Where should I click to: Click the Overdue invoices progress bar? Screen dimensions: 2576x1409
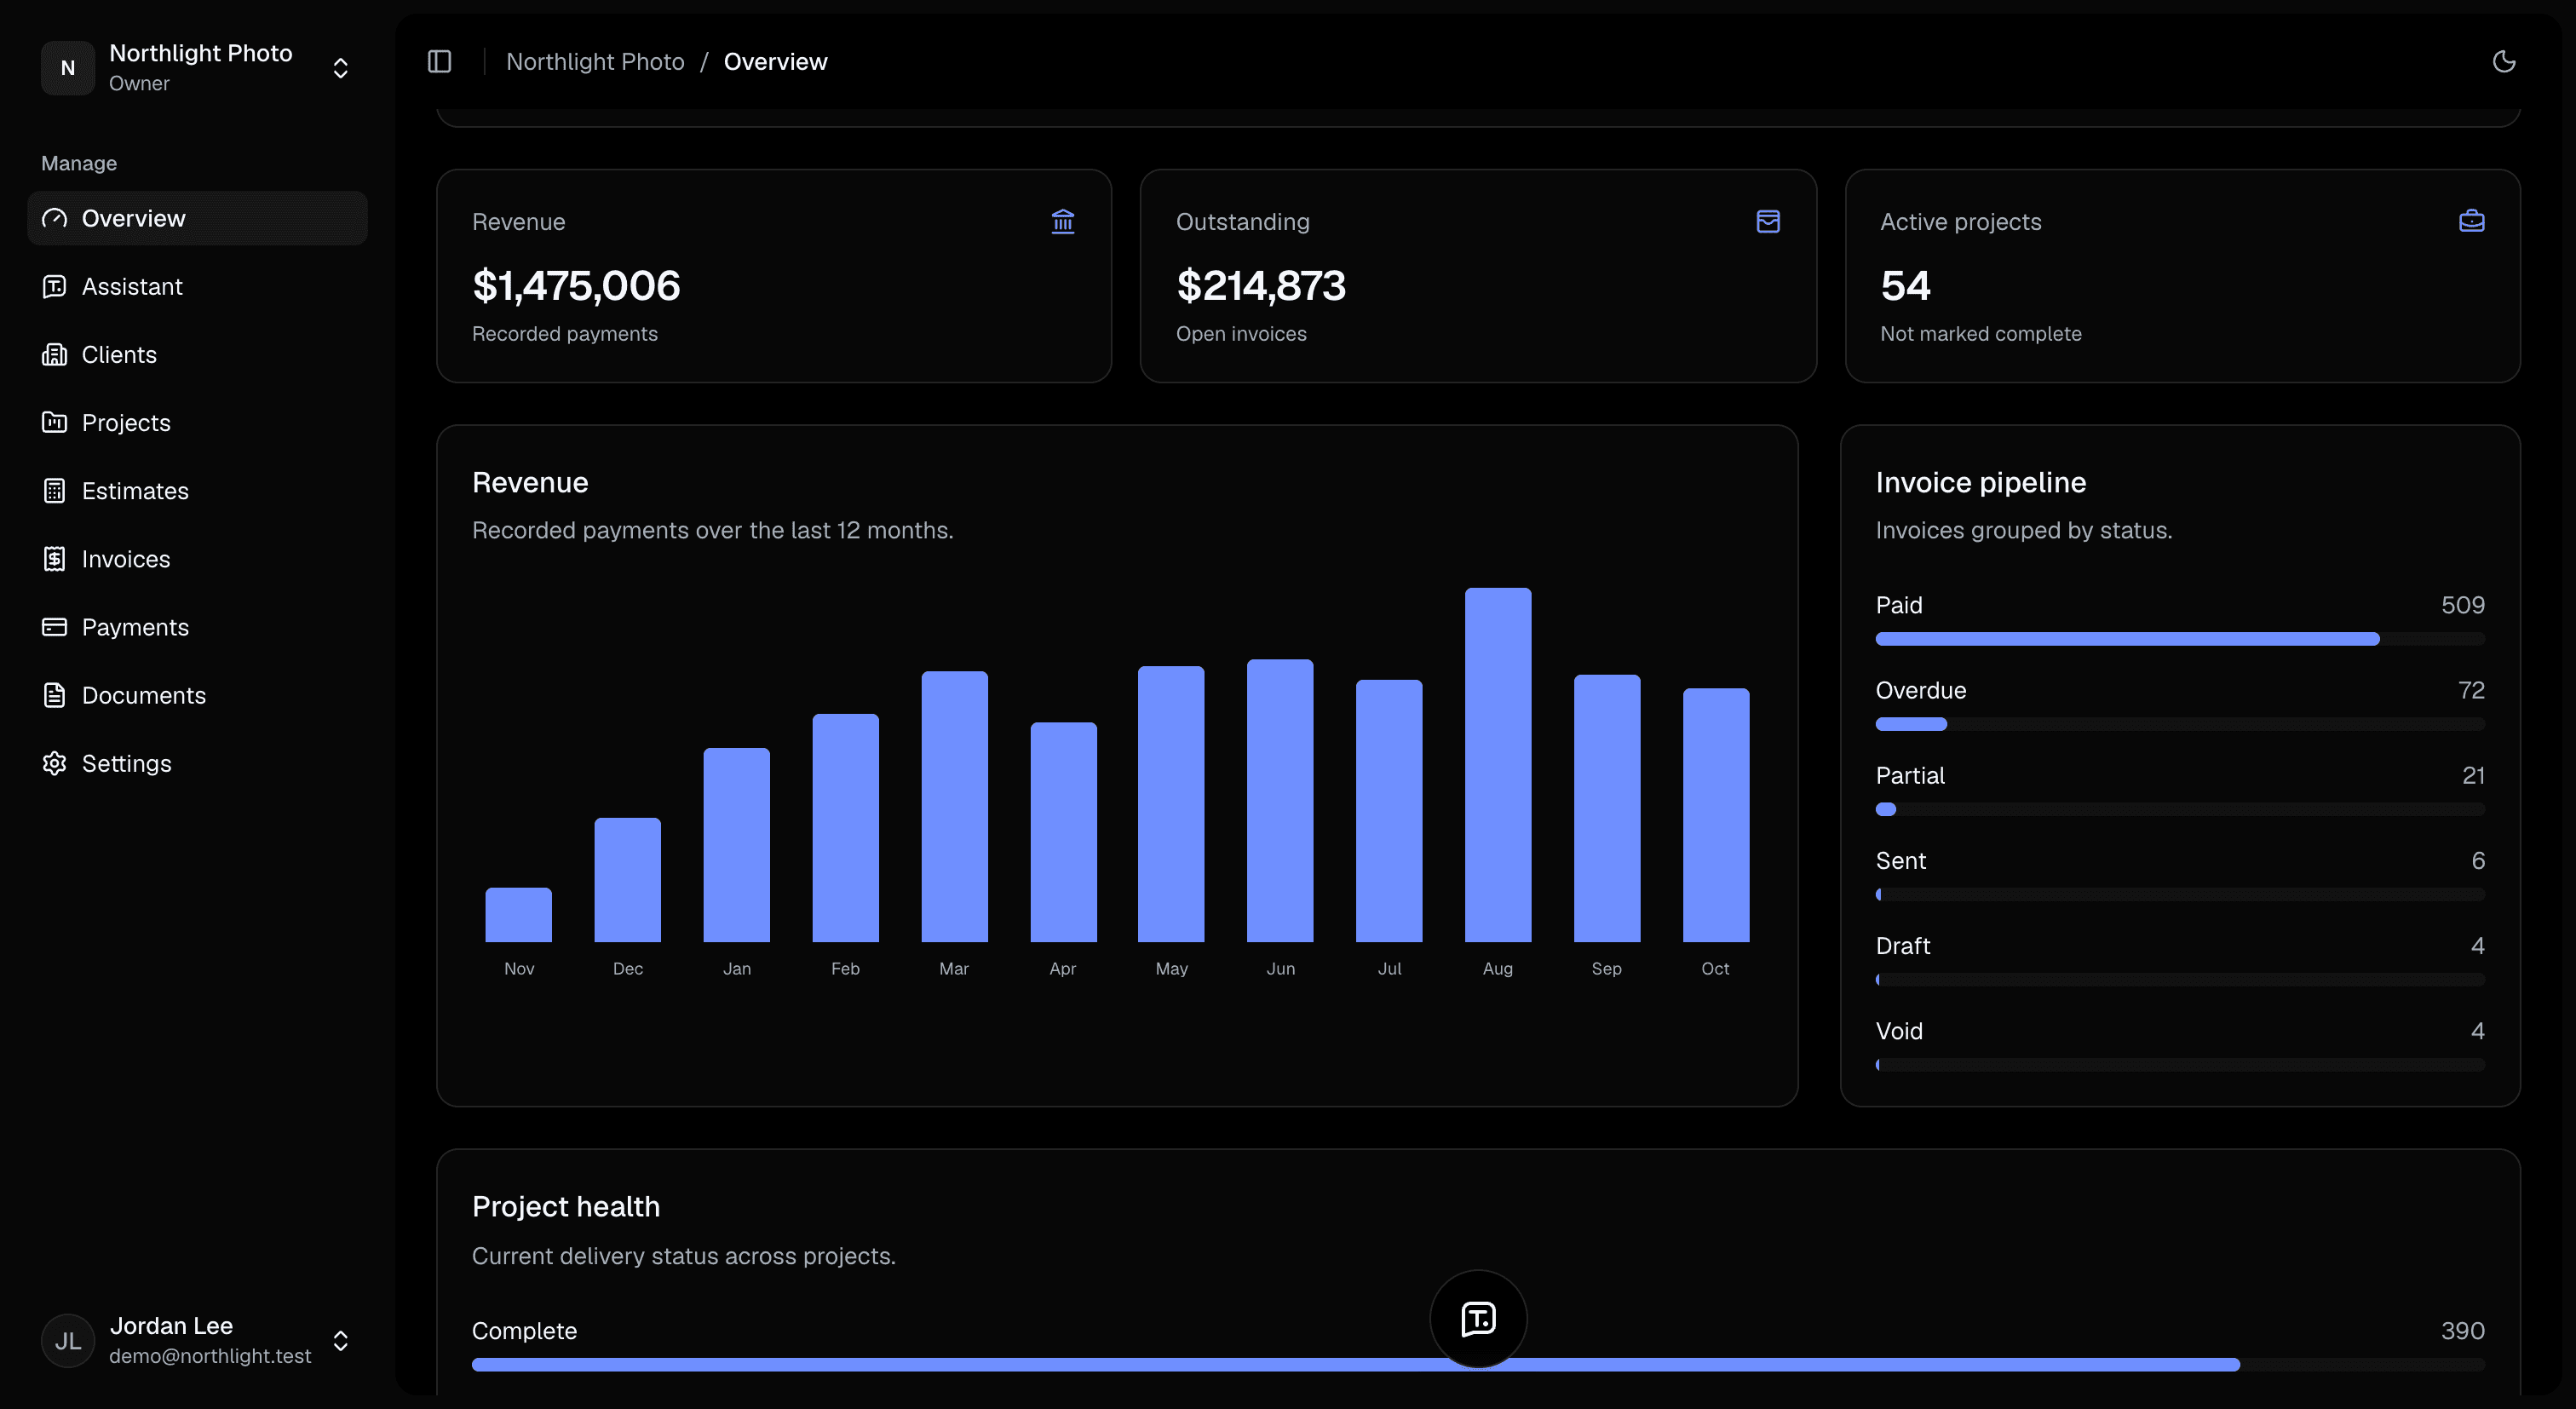(x=2180, y=724)
